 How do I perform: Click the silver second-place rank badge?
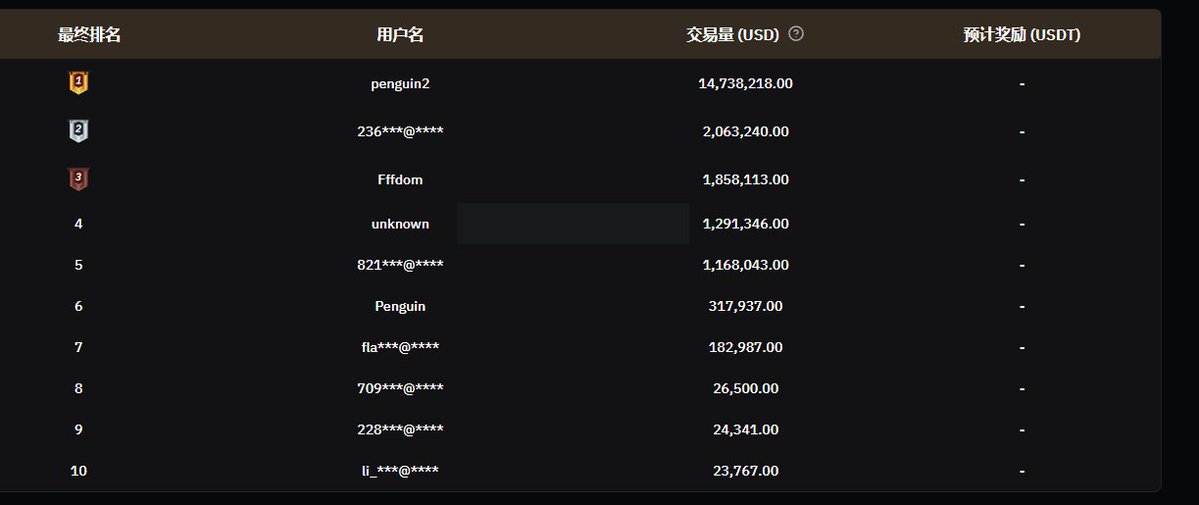click(78, 131)
